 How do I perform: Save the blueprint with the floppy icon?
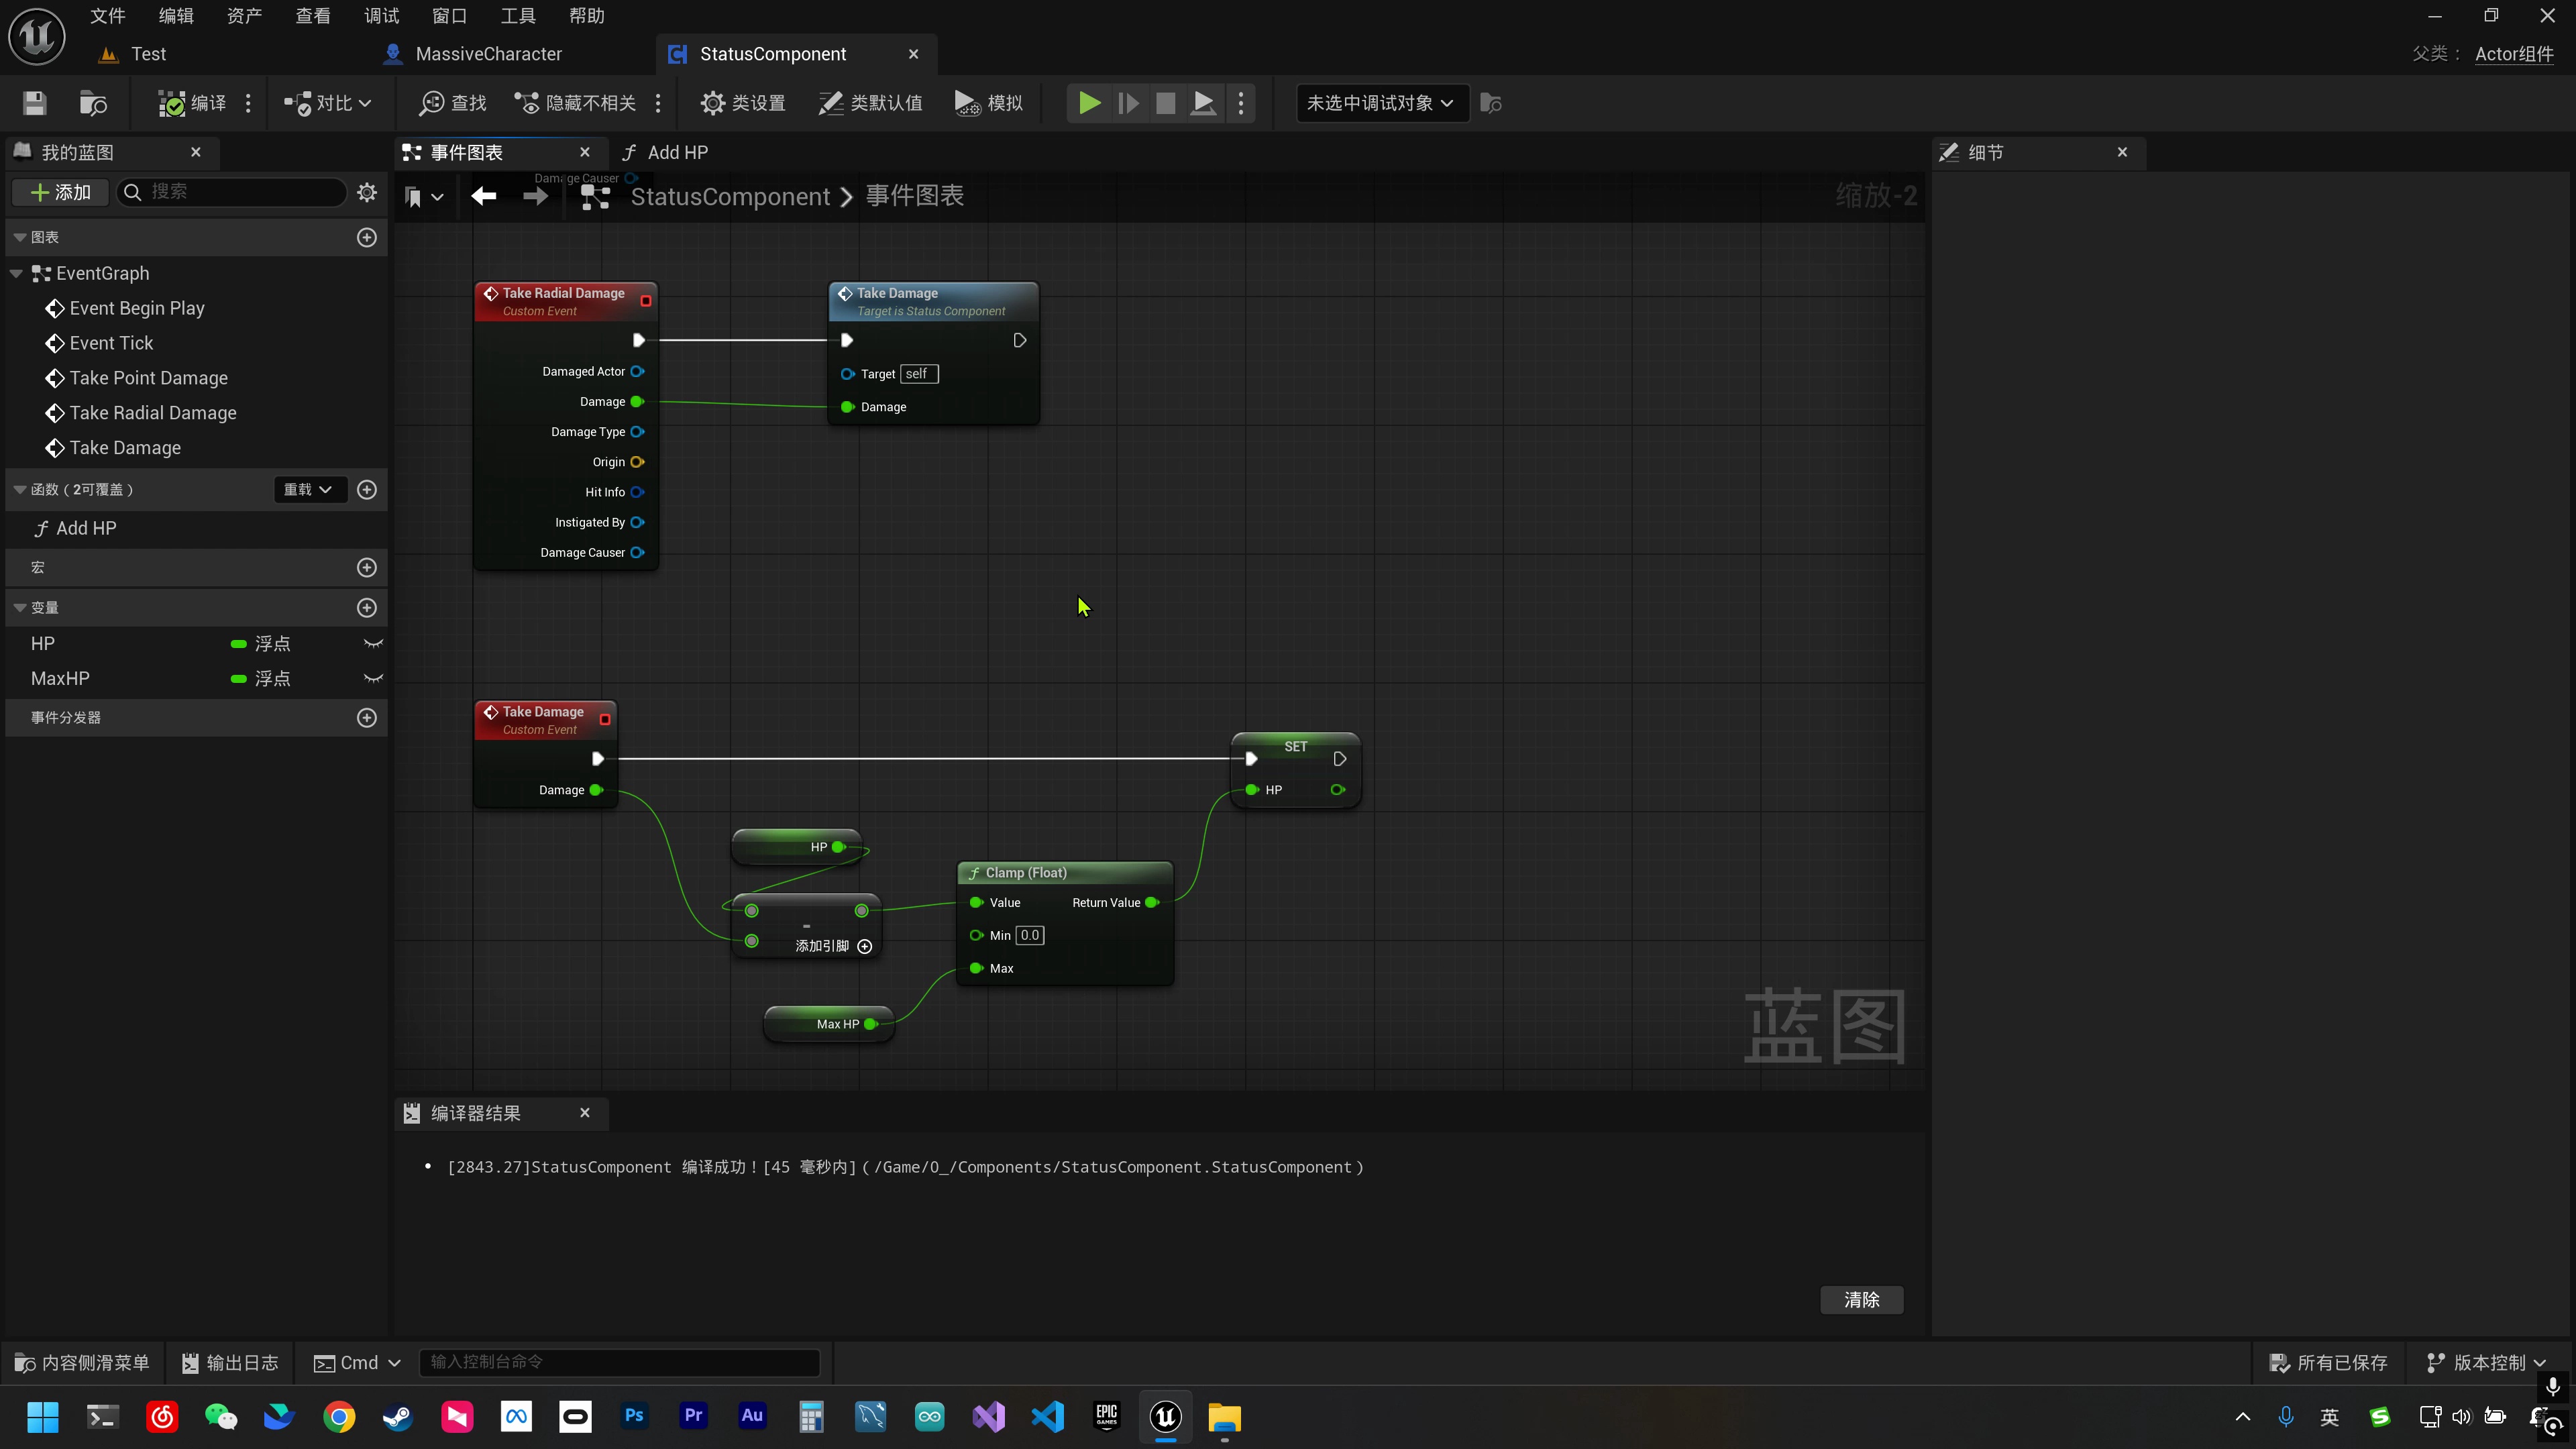pos(35,103)
